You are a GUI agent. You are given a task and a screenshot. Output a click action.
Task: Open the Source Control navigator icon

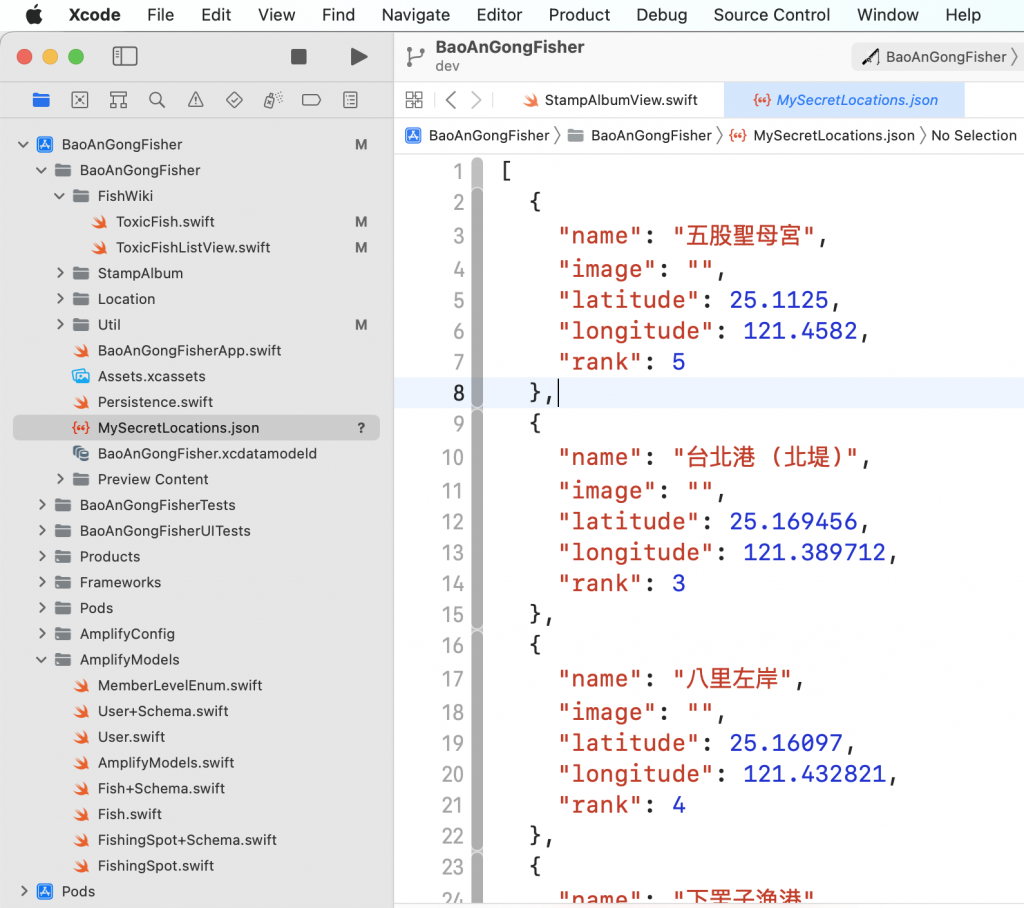80,100
